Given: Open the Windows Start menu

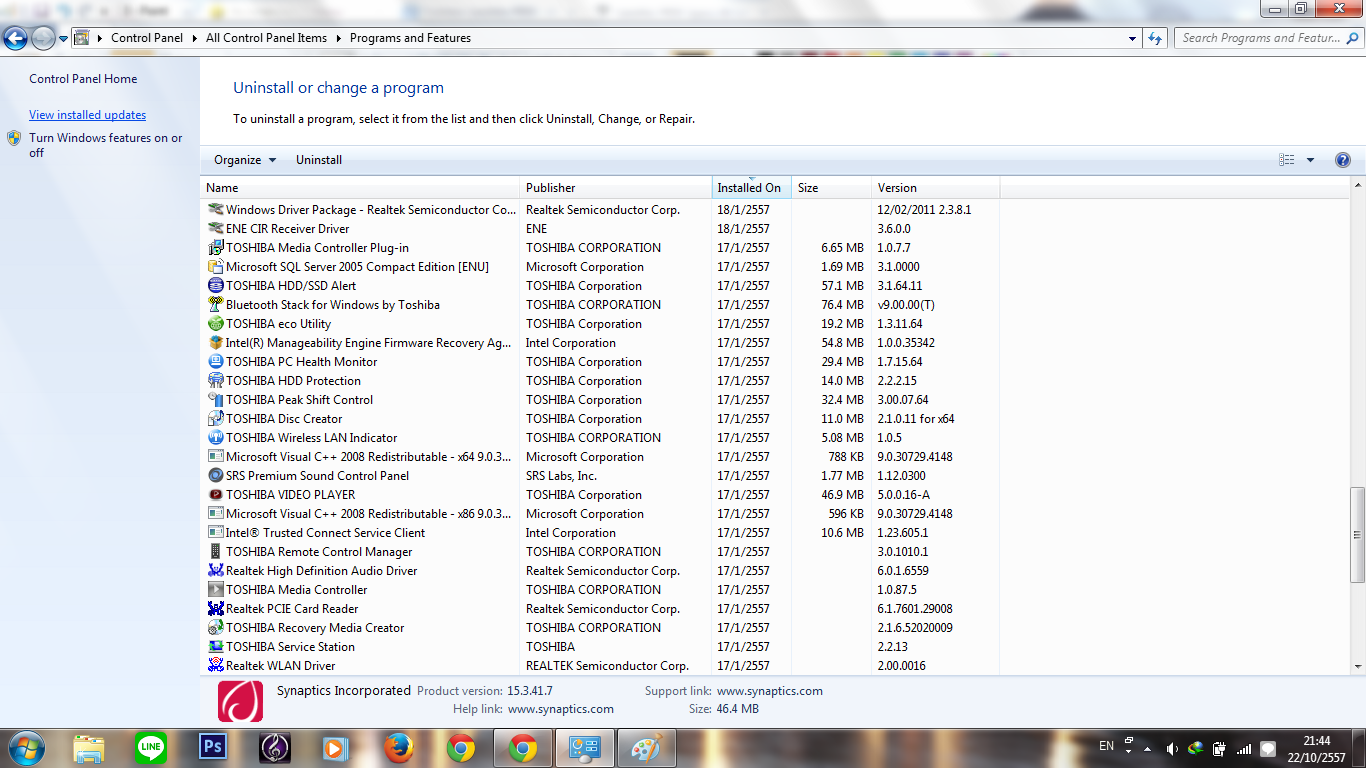Looking at the screenshot, I should pos(25,748).
